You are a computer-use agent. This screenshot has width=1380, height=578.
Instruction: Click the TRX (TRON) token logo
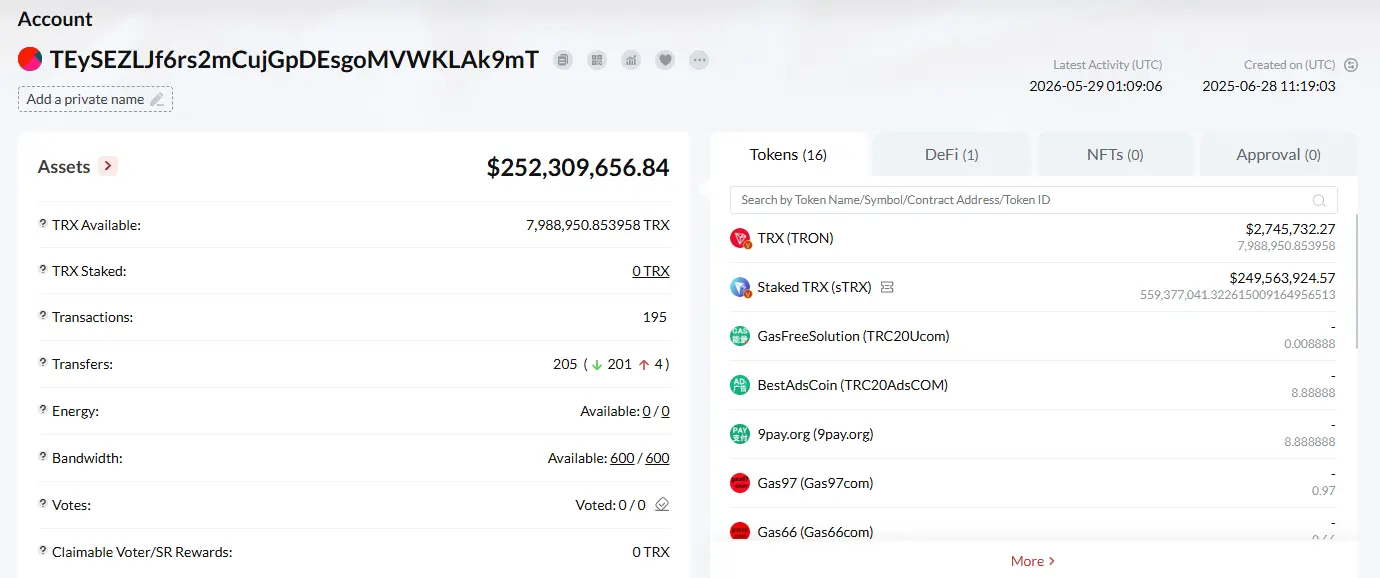coord(740,238)
